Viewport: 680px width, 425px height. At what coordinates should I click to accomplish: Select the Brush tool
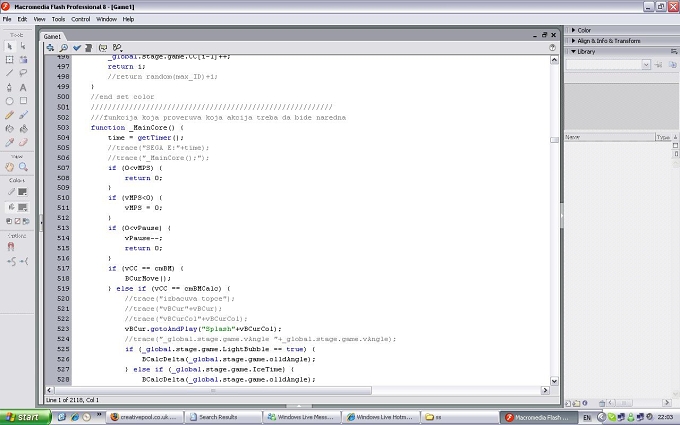[x=23, y=115]
